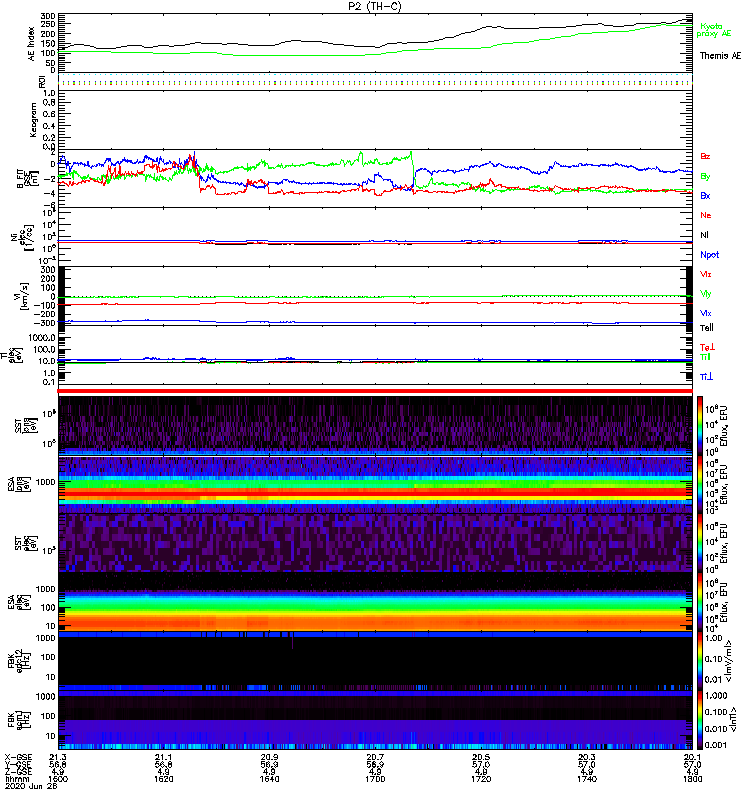The width and height of the screenshot is (750, 800).
Task: Click the blue "Ti⊥" legend label
Action: (x=706, y=377)
